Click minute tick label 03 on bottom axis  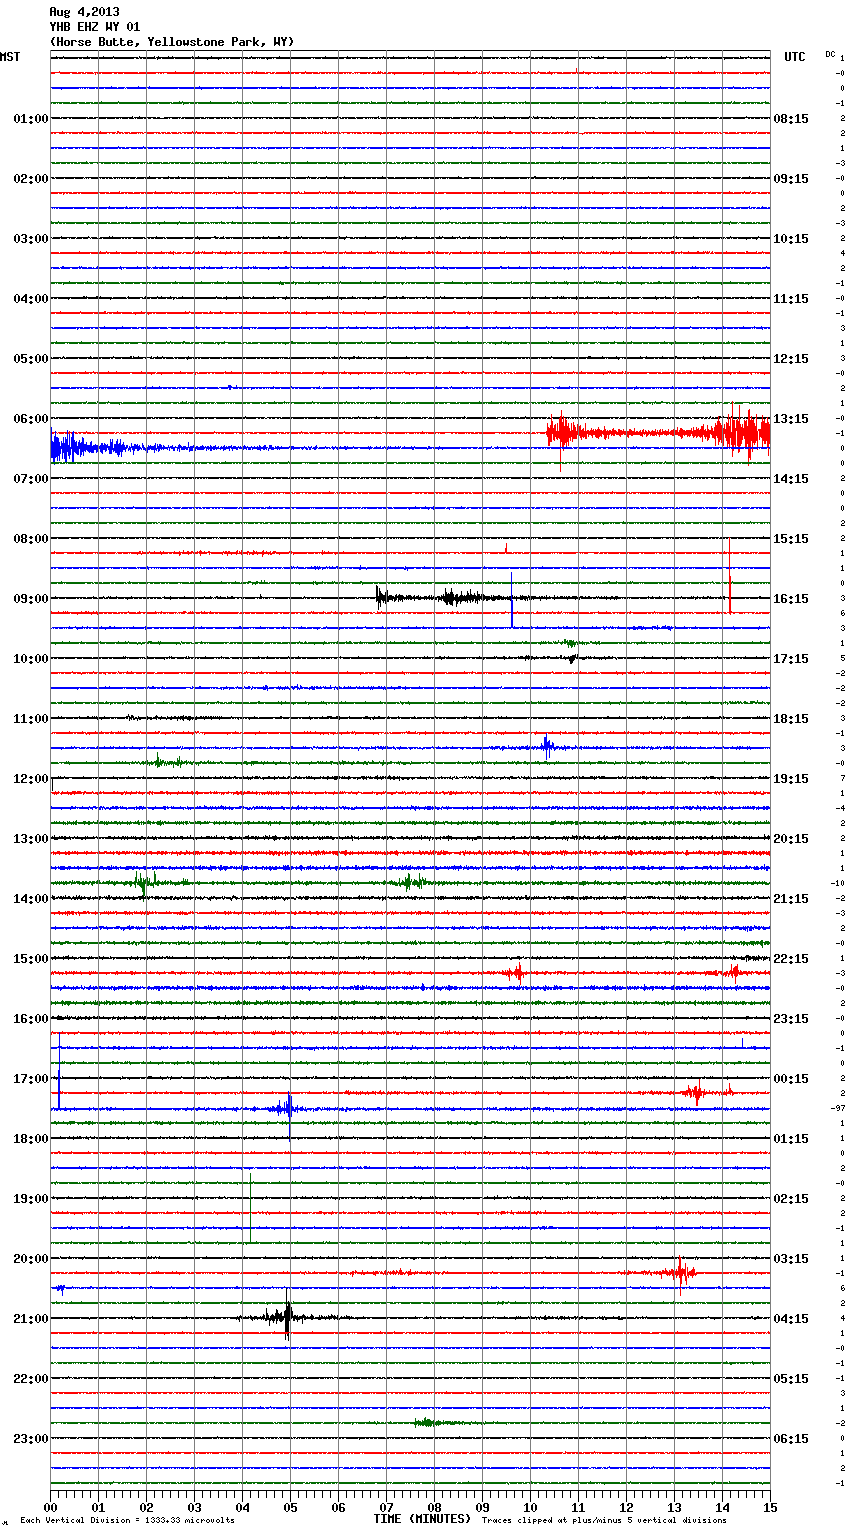(195, 1507)
